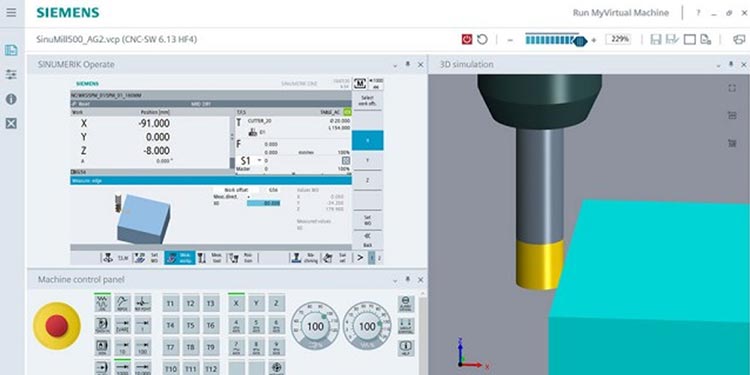The image size is (750, 375).
Task: Click the REPOS key on control panel
Action: (x=122, y=303)
